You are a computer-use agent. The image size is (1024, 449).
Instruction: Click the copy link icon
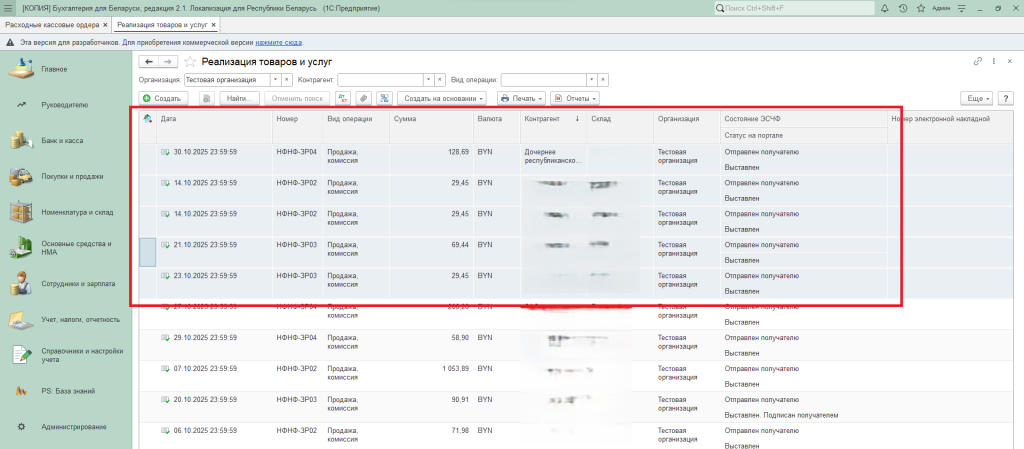tap(977, 62)
